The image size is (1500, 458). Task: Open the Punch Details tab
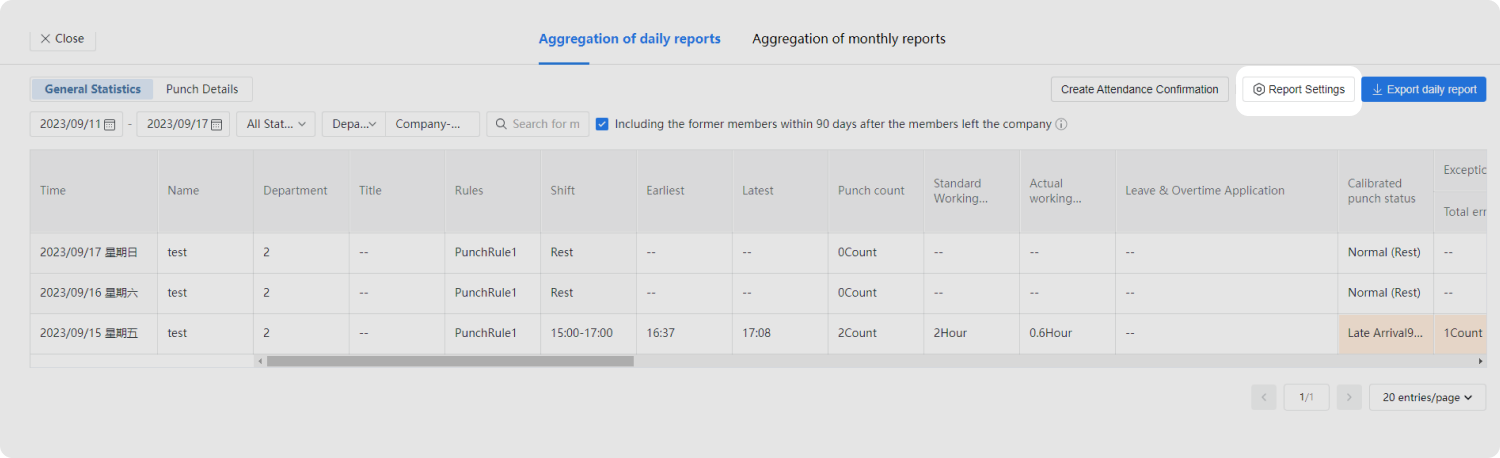(x=202, y=89)
